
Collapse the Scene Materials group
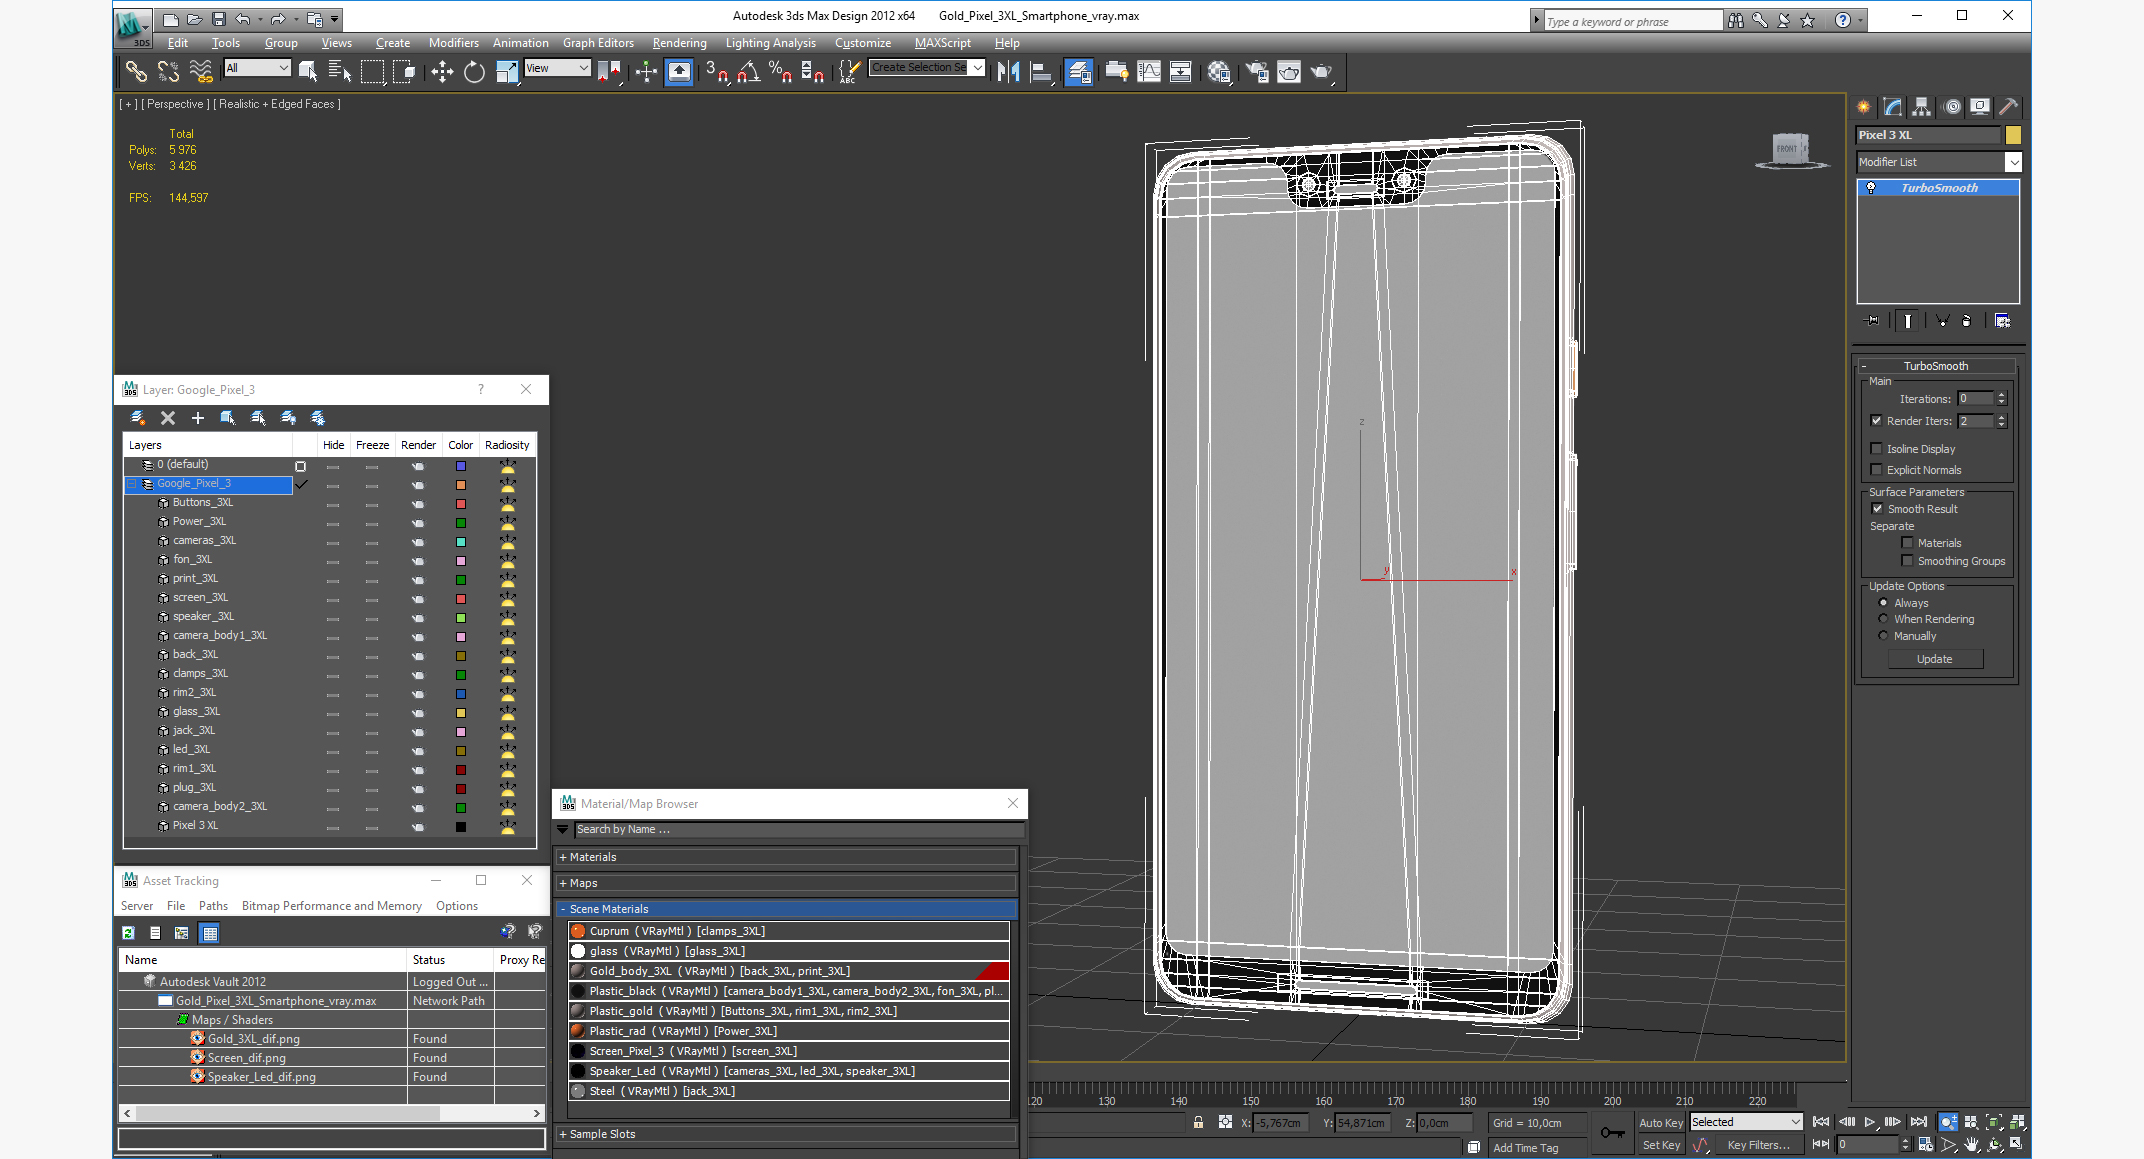[788, 909]
